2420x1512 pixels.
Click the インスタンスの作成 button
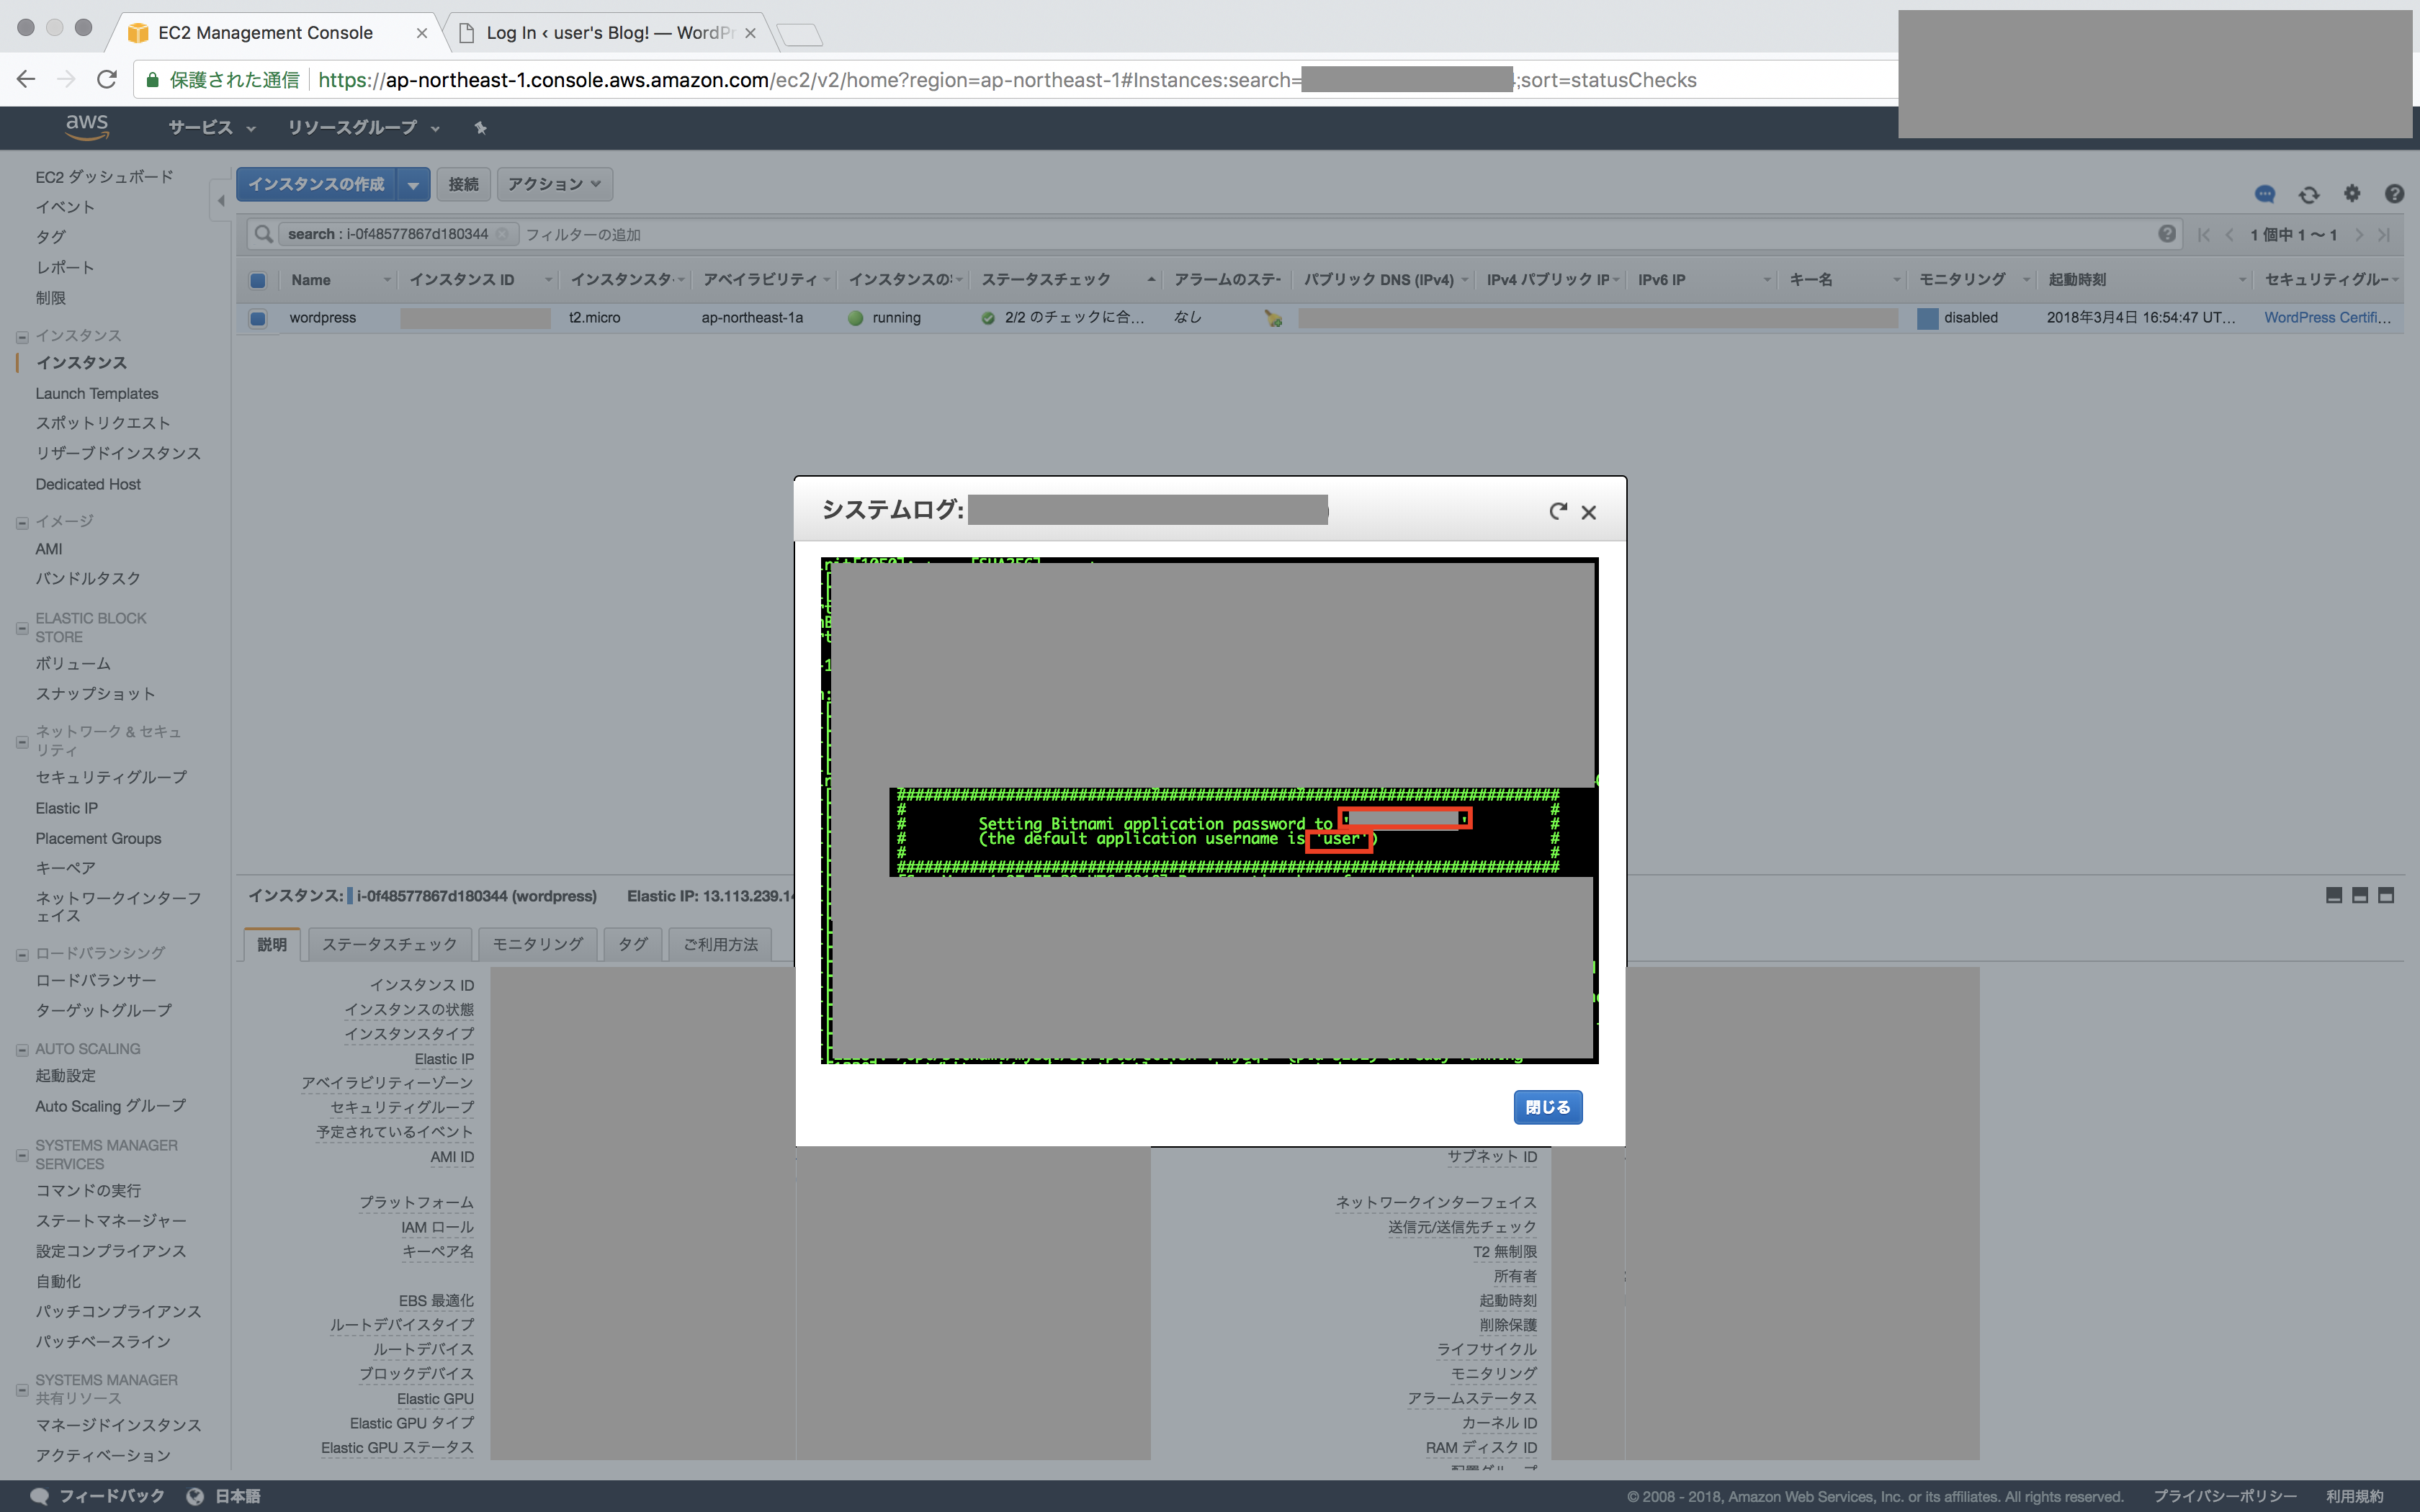click(x=317, y=184)
